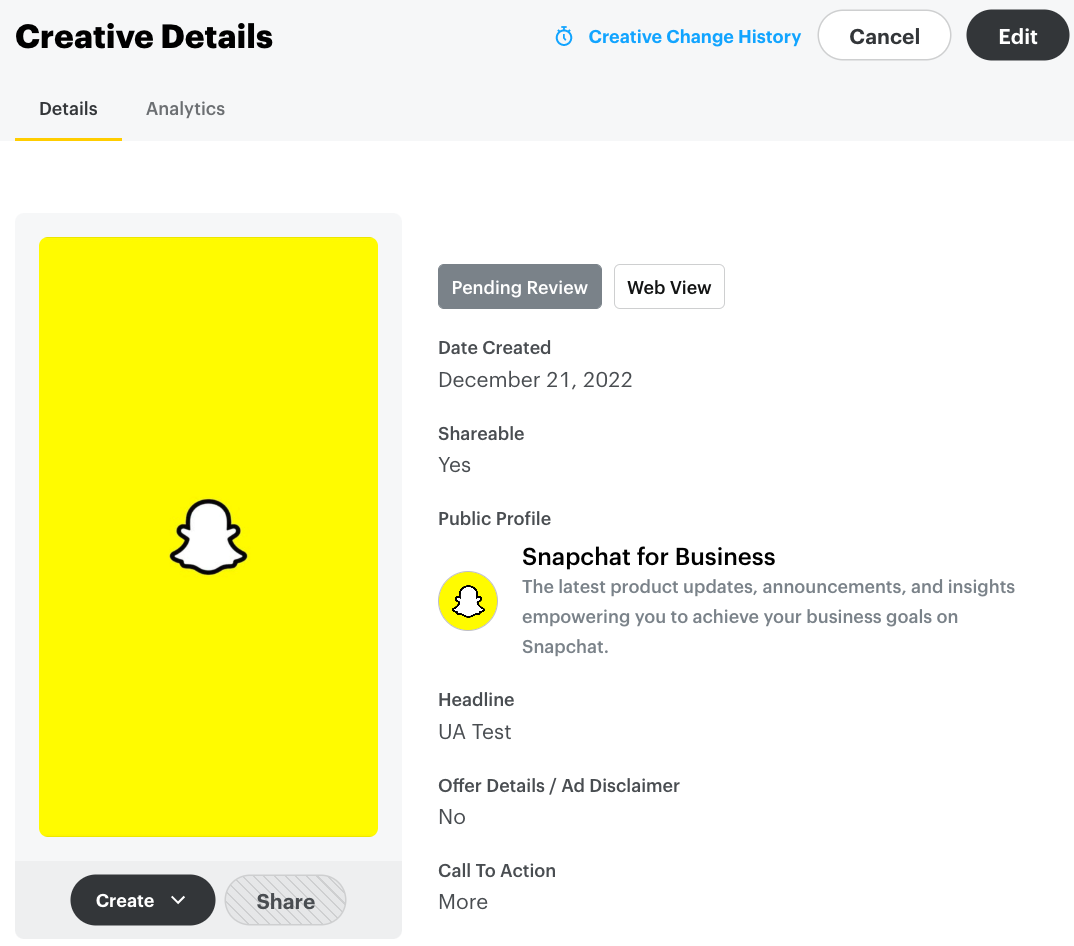Viewport: 1074px width, 946px height.
Task: Click the Offer Details value No
Action: (452, 817)
